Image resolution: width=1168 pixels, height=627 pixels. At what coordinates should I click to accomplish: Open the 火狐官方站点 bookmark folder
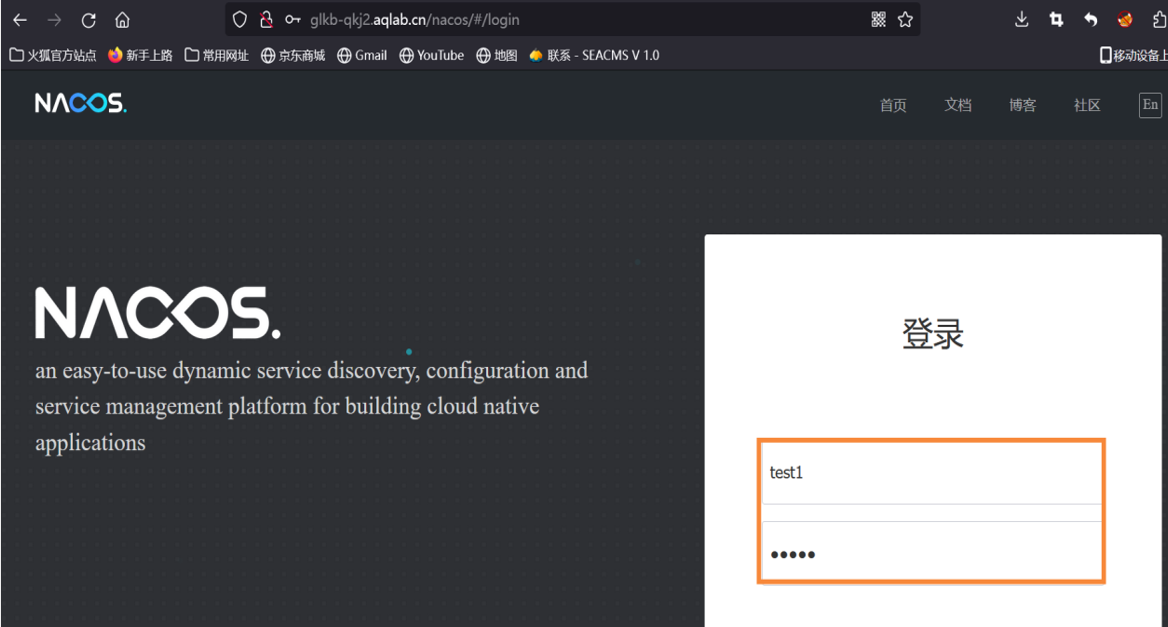53,55
